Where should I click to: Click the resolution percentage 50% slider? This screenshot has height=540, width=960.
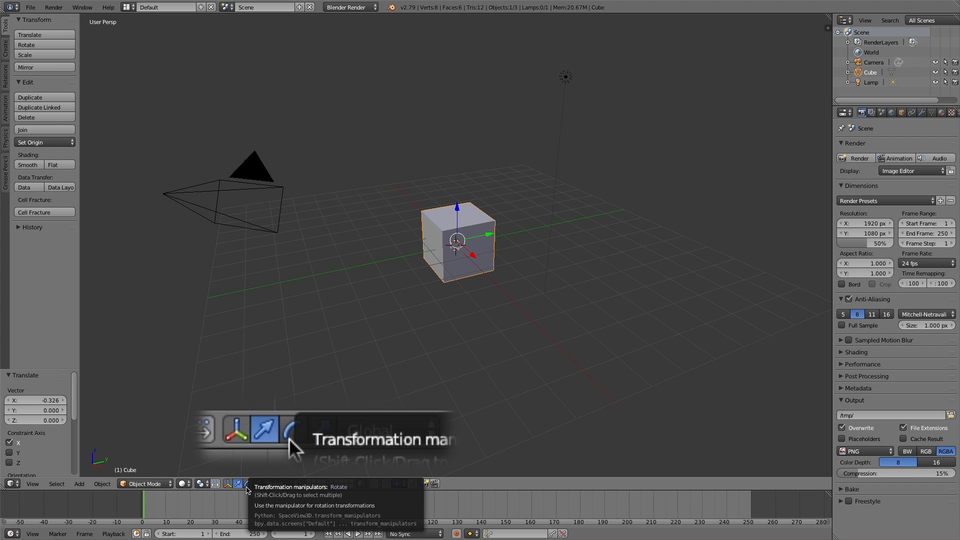coord(866,243)
